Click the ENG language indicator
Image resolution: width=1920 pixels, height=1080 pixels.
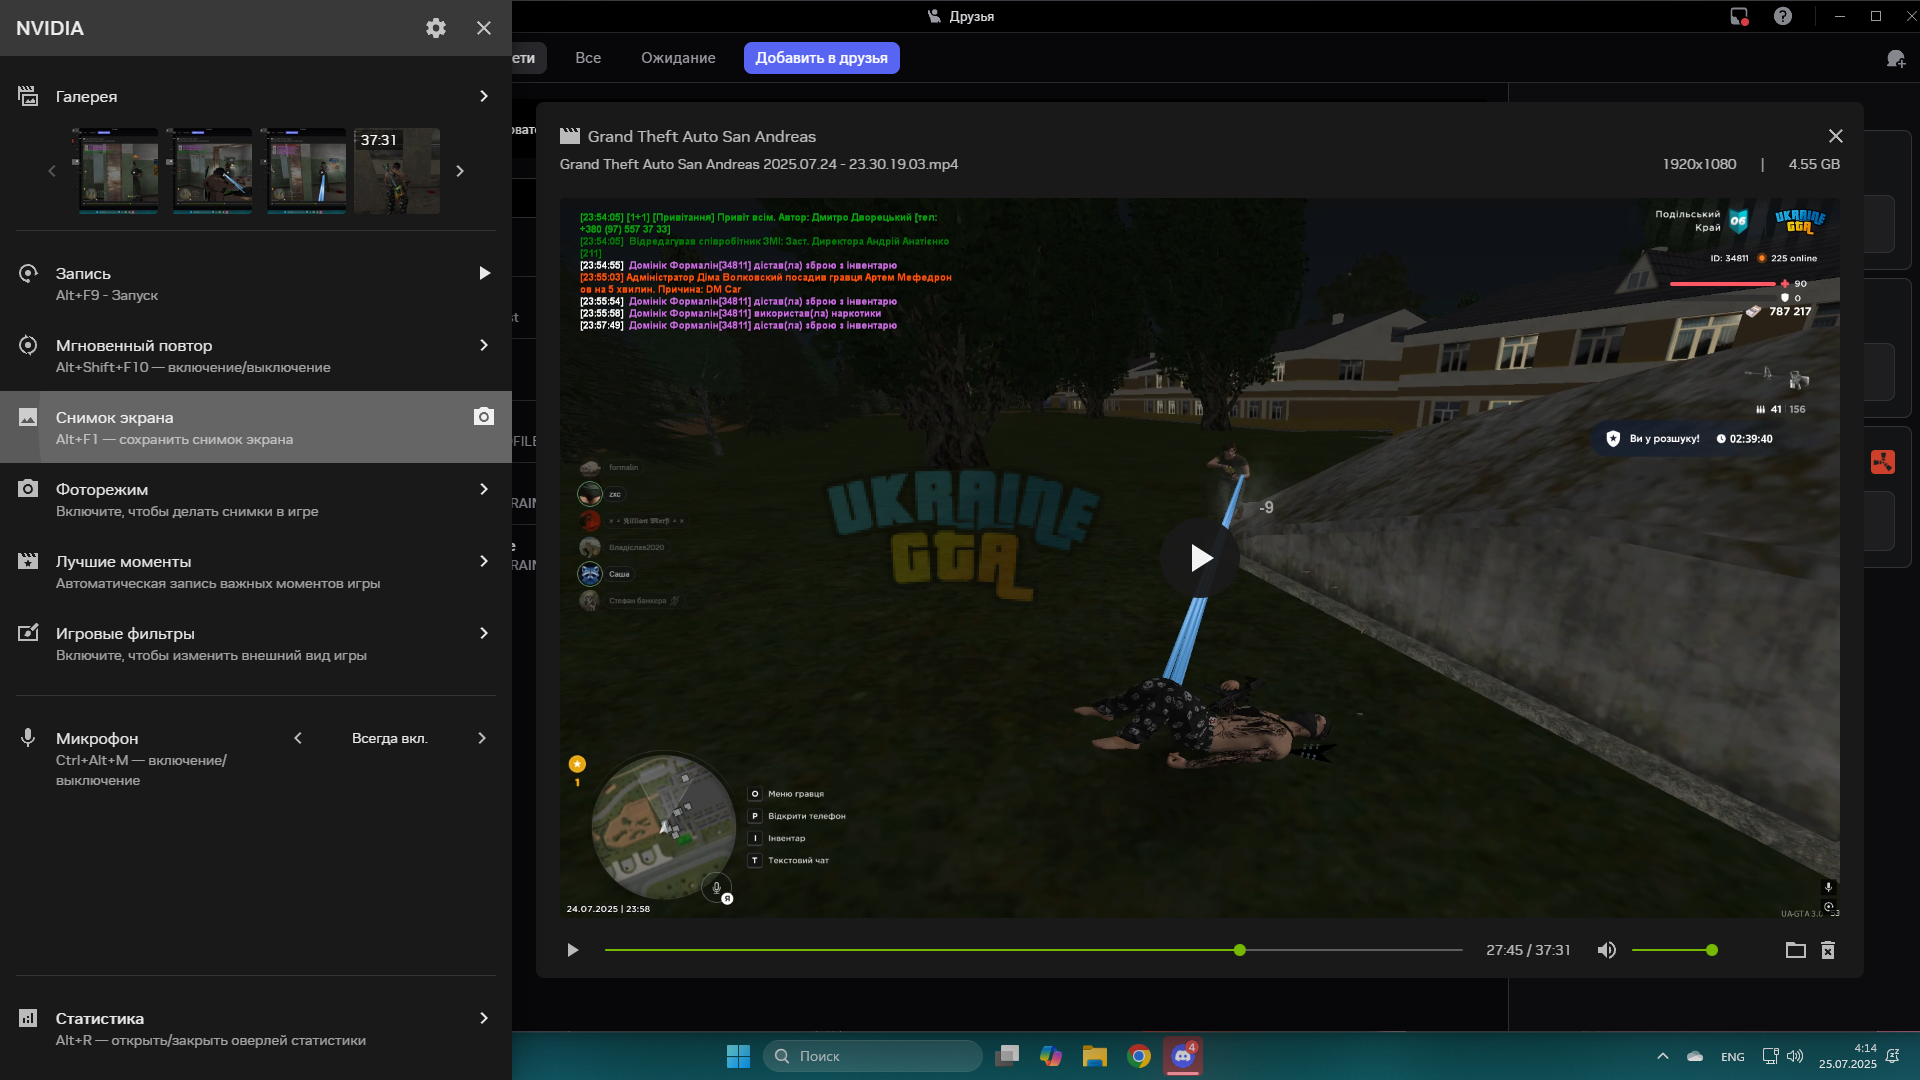point(1733,1057)
